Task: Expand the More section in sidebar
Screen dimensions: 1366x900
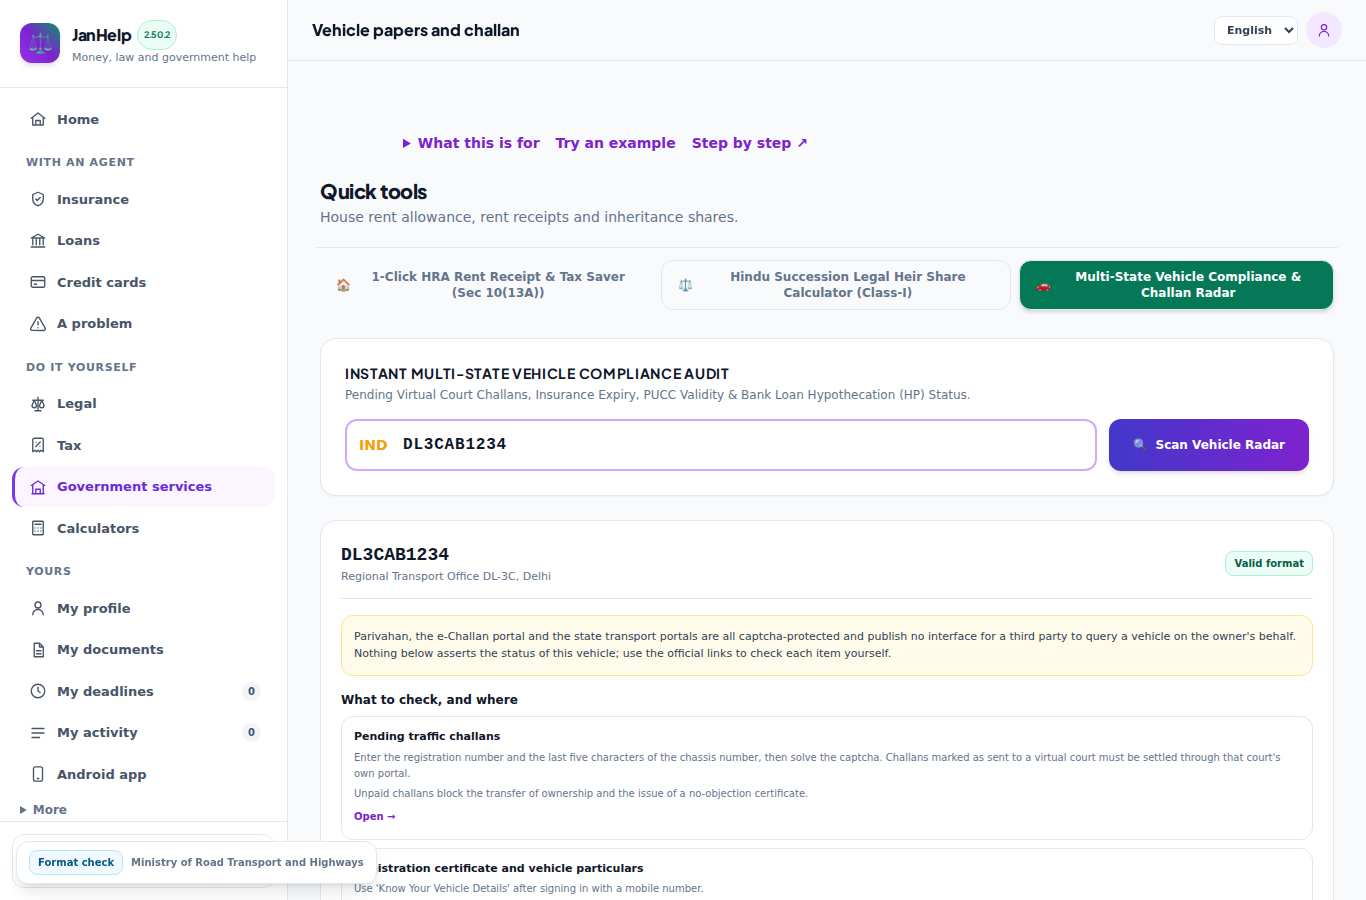Action: [43, 810]
